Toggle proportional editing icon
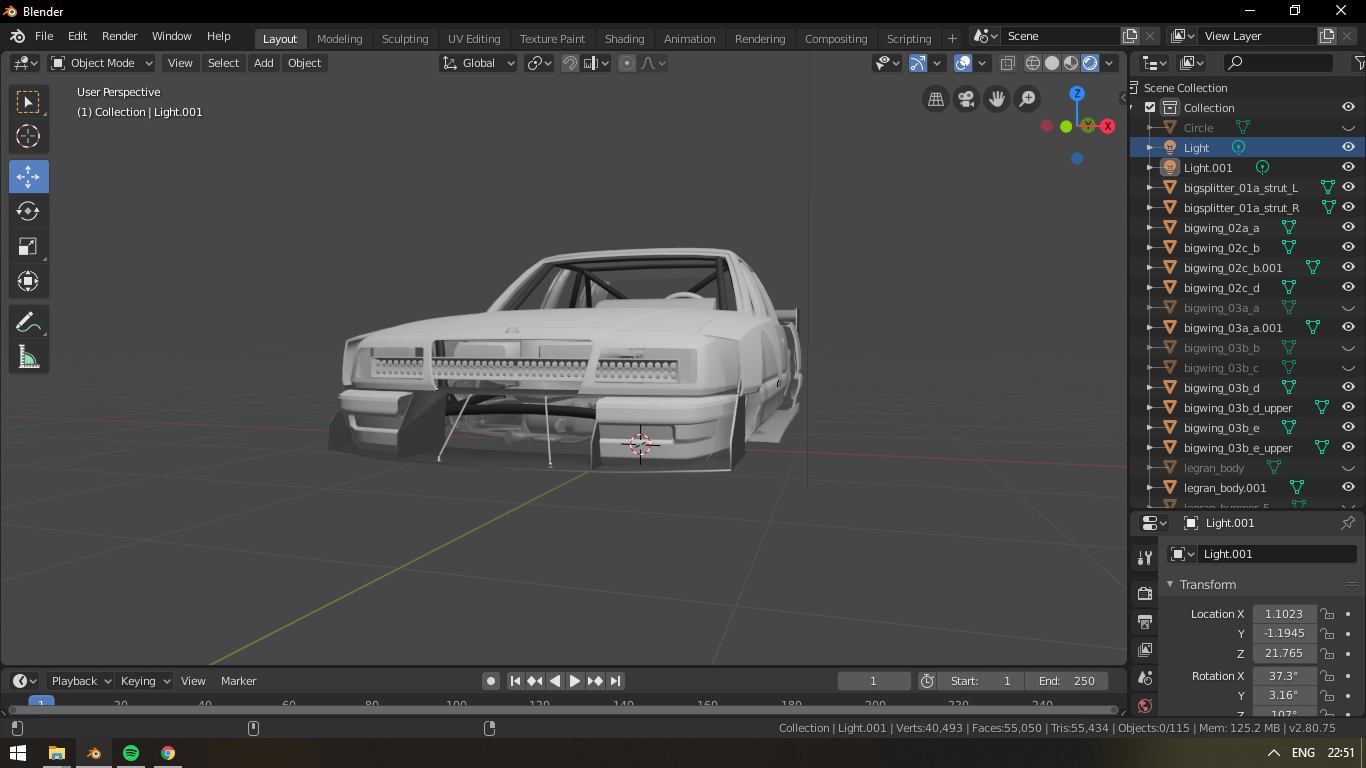1366x768 pixels. pyautogui.click(x=627, y=63)
